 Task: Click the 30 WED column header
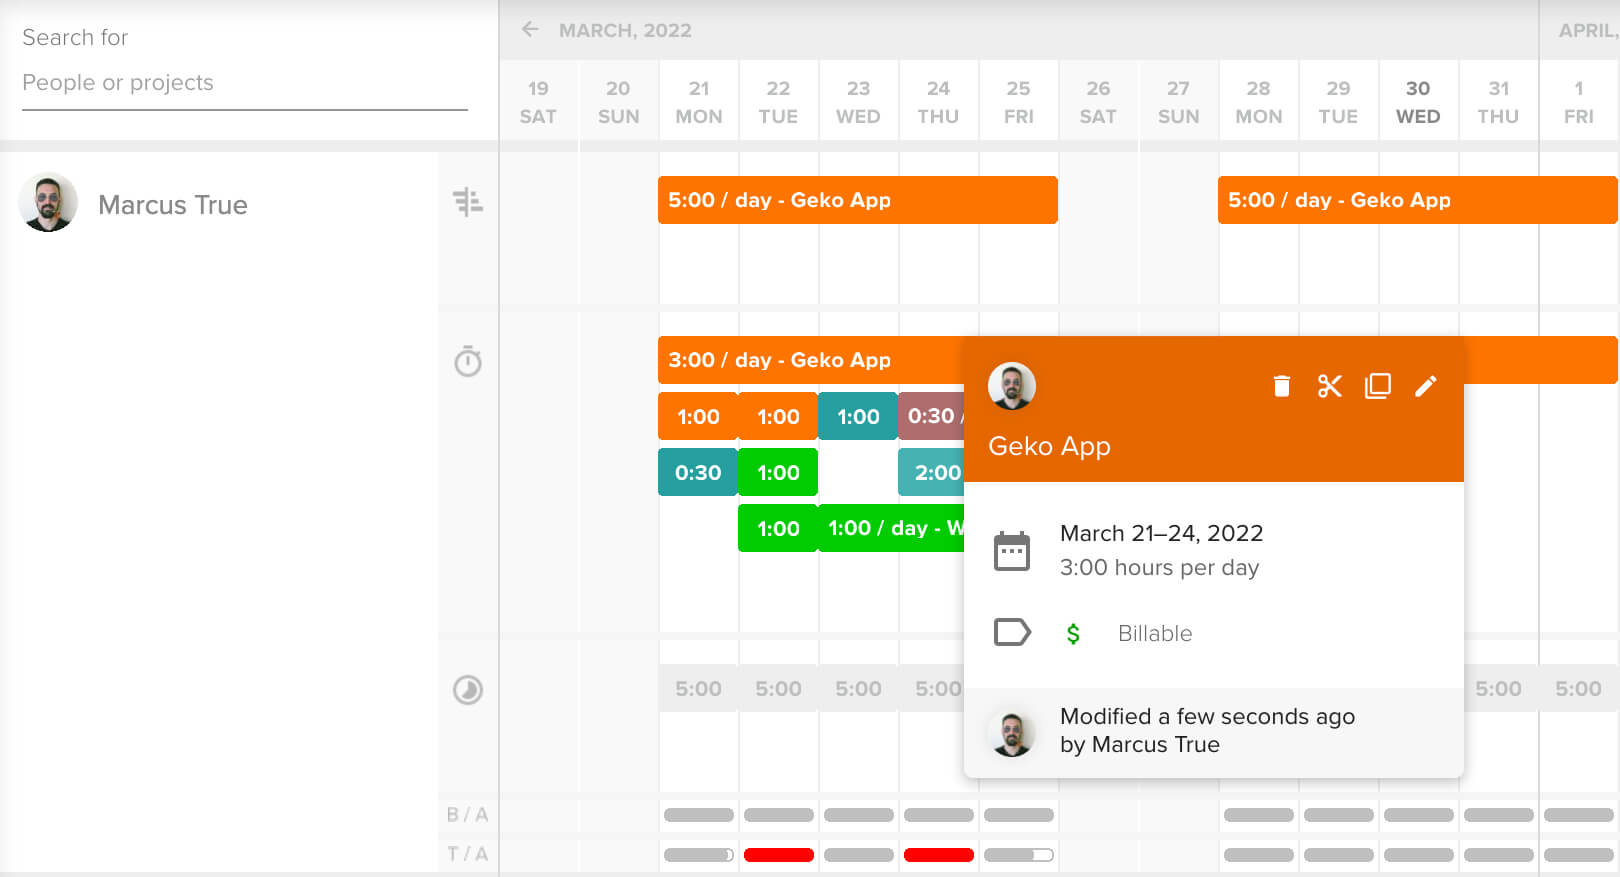click(1418, 102)
